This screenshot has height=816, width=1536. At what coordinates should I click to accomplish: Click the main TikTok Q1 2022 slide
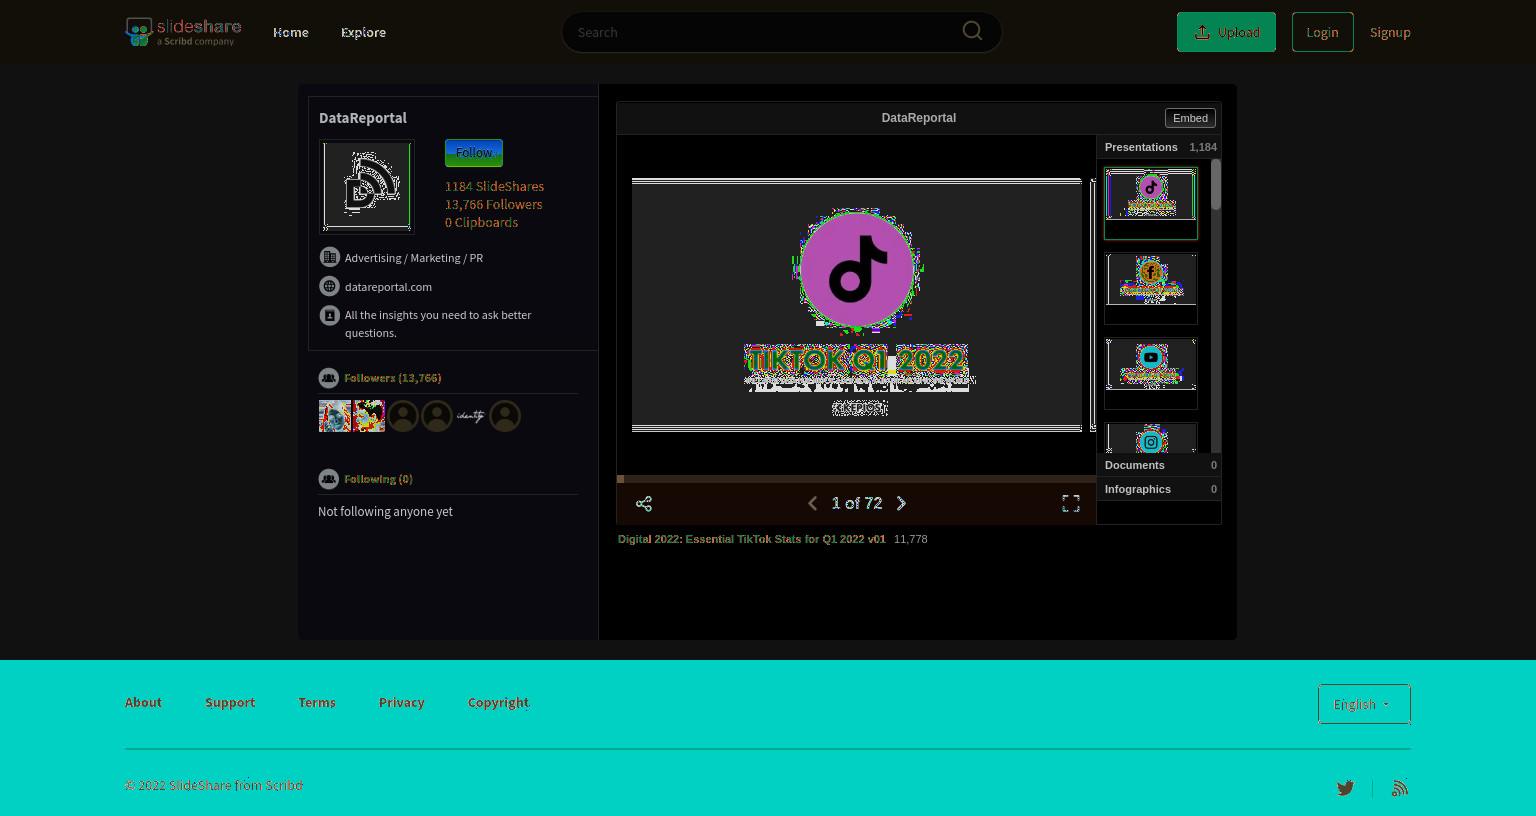[x=857, y=305]
